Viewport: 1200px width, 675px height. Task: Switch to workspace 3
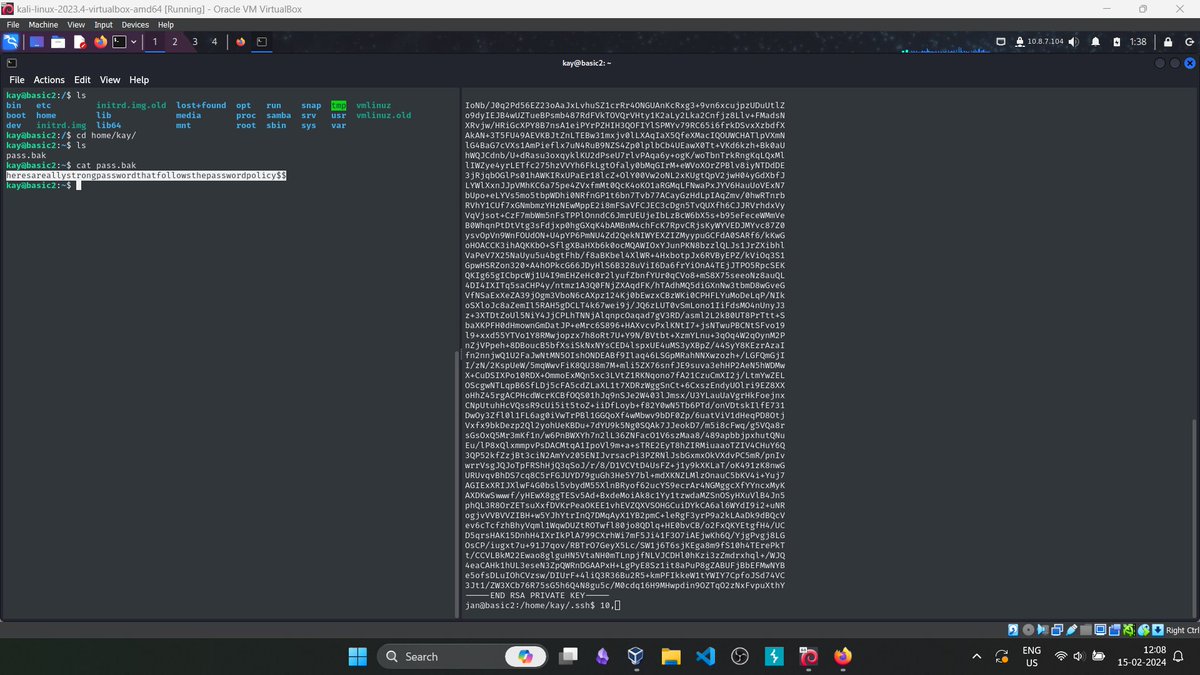[x=194, y=42]
